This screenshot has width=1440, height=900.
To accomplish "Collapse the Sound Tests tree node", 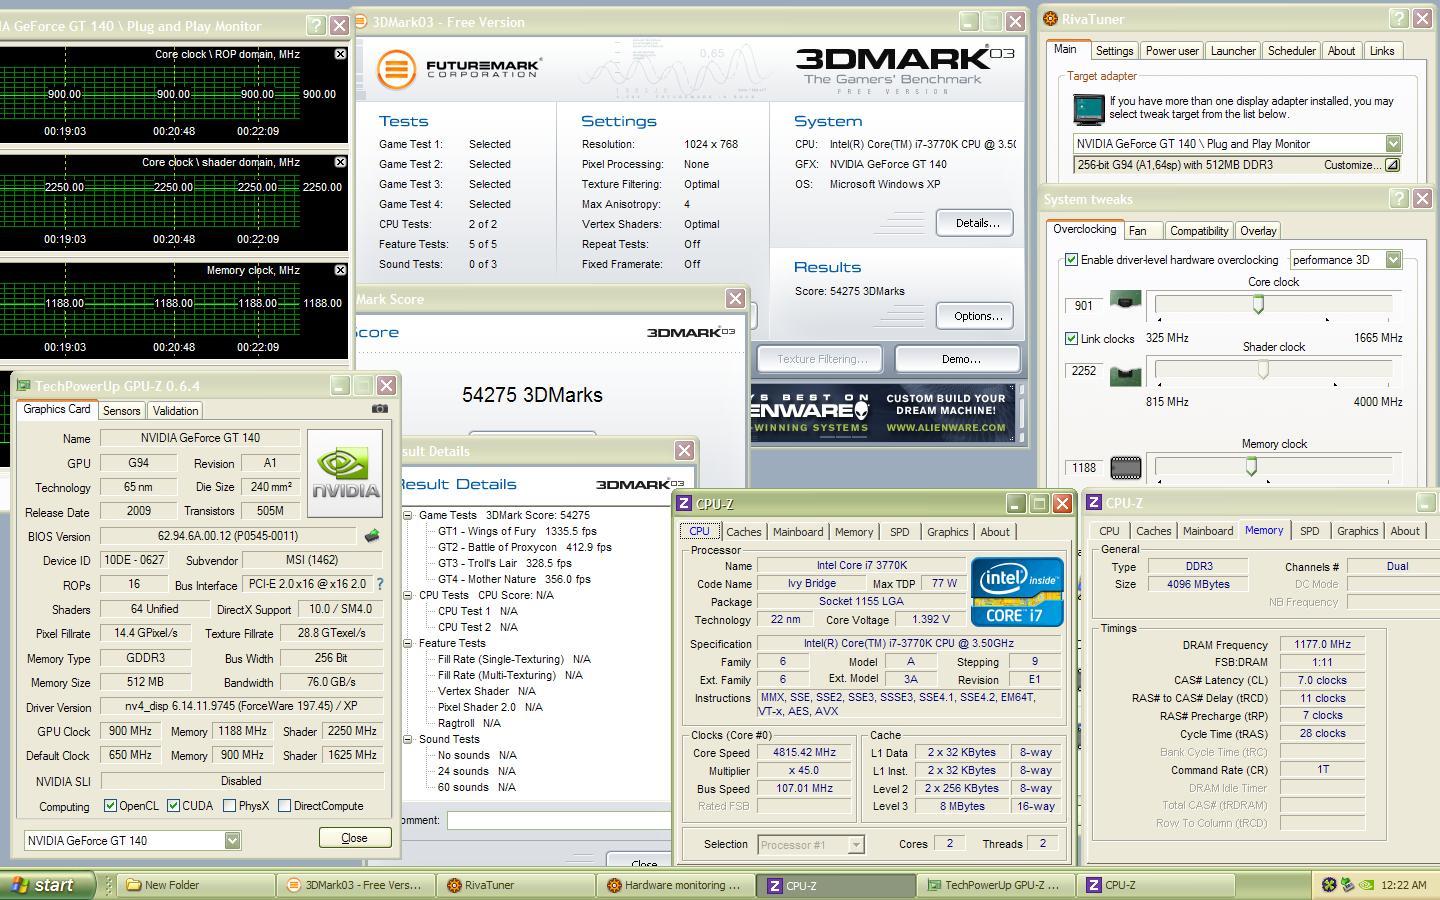I will [408, 739].
